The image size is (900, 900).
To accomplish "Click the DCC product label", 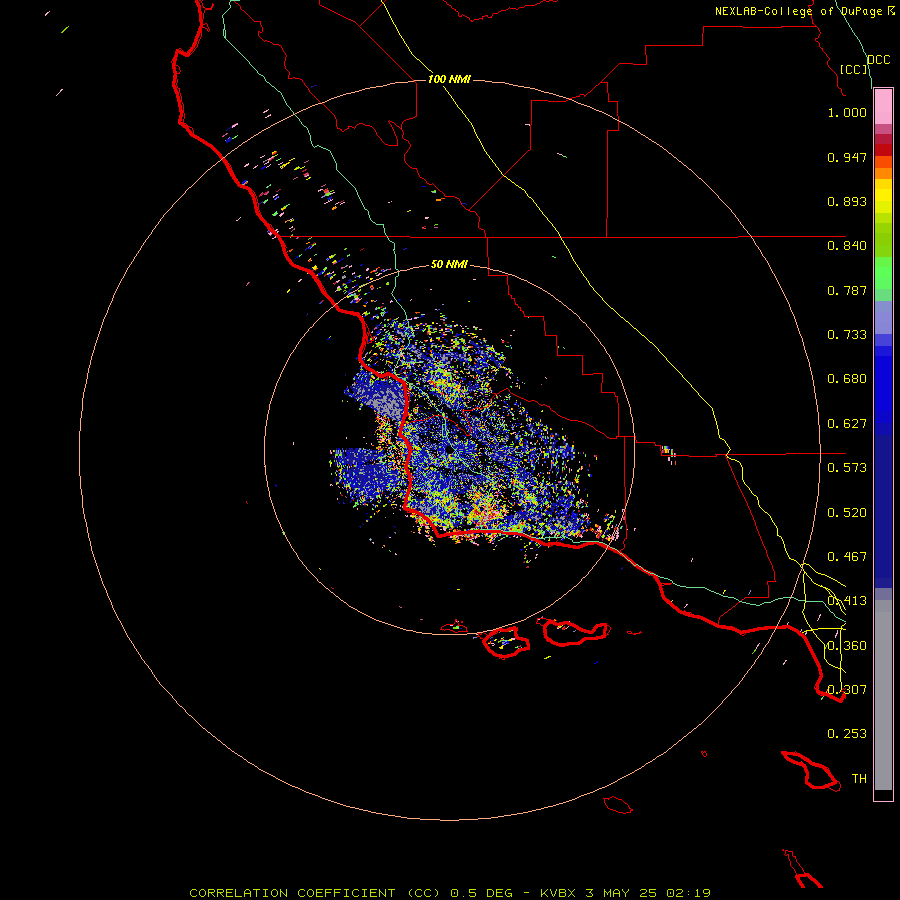I will (x=879, y=60).
